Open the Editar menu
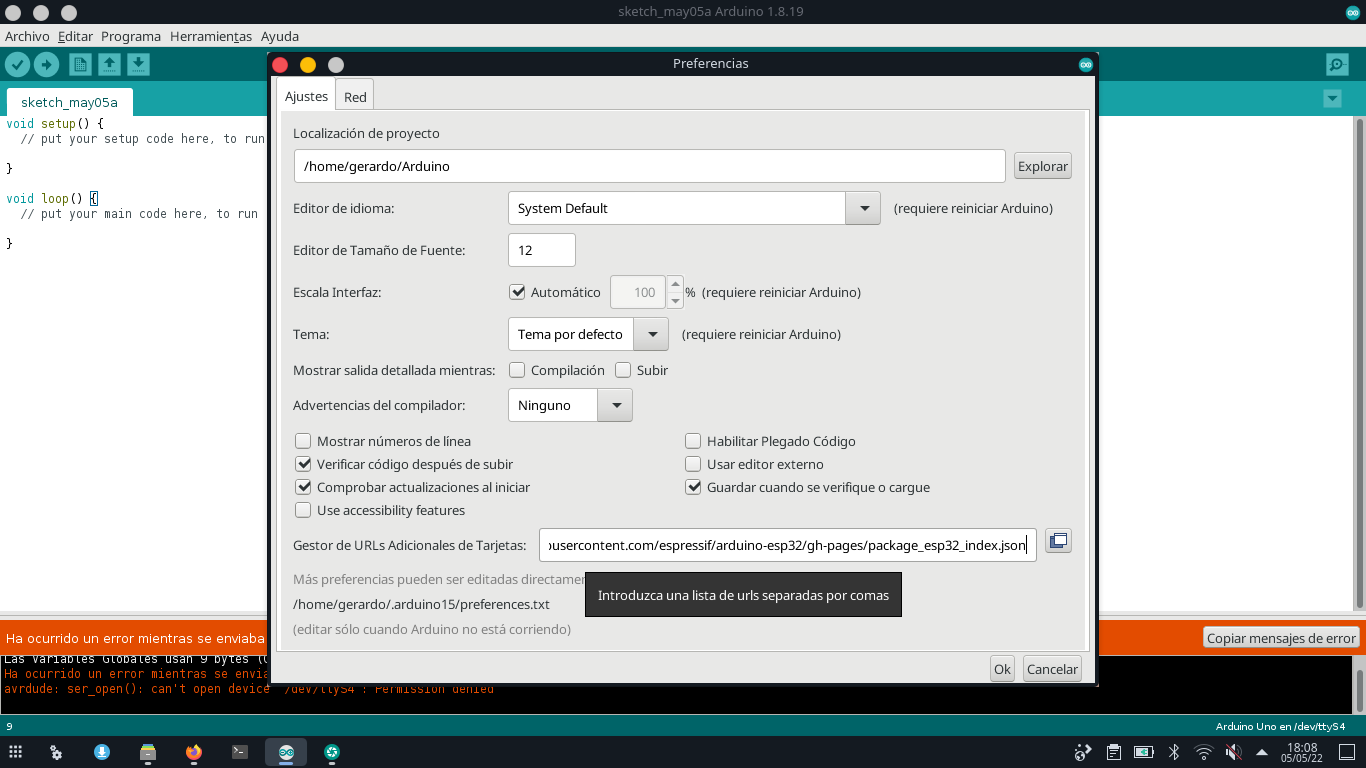The width and height of the screenshot is (1366, 768). [x=75, y=36]
